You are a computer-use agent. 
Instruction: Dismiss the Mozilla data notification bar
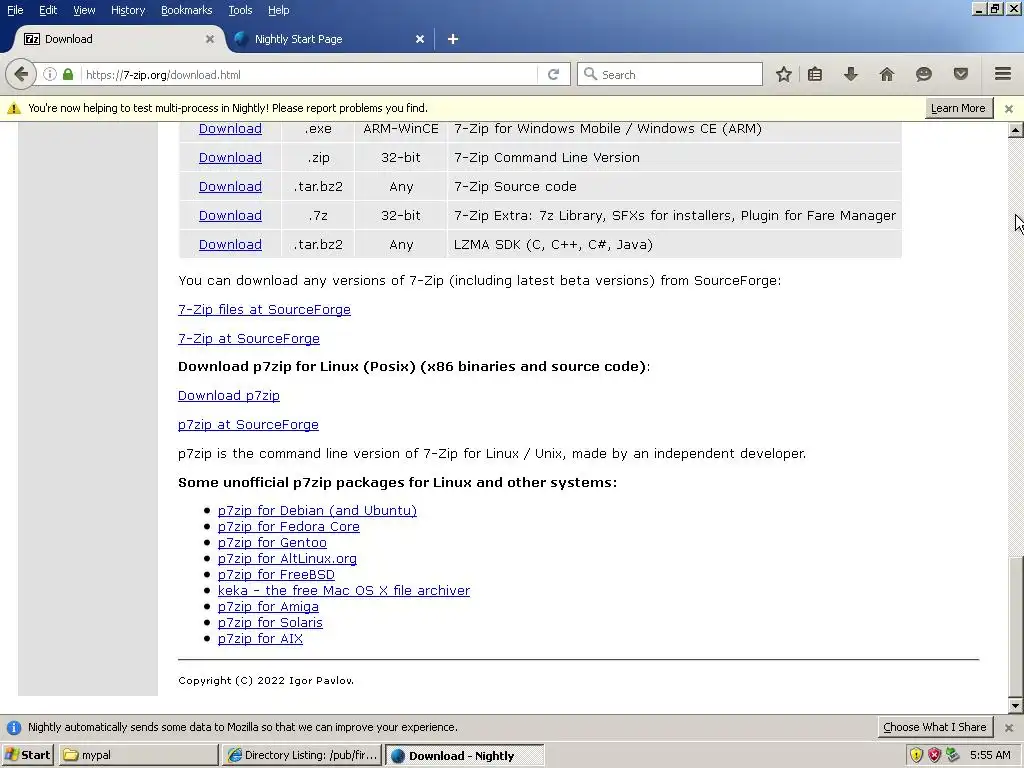coord(1009,727)
